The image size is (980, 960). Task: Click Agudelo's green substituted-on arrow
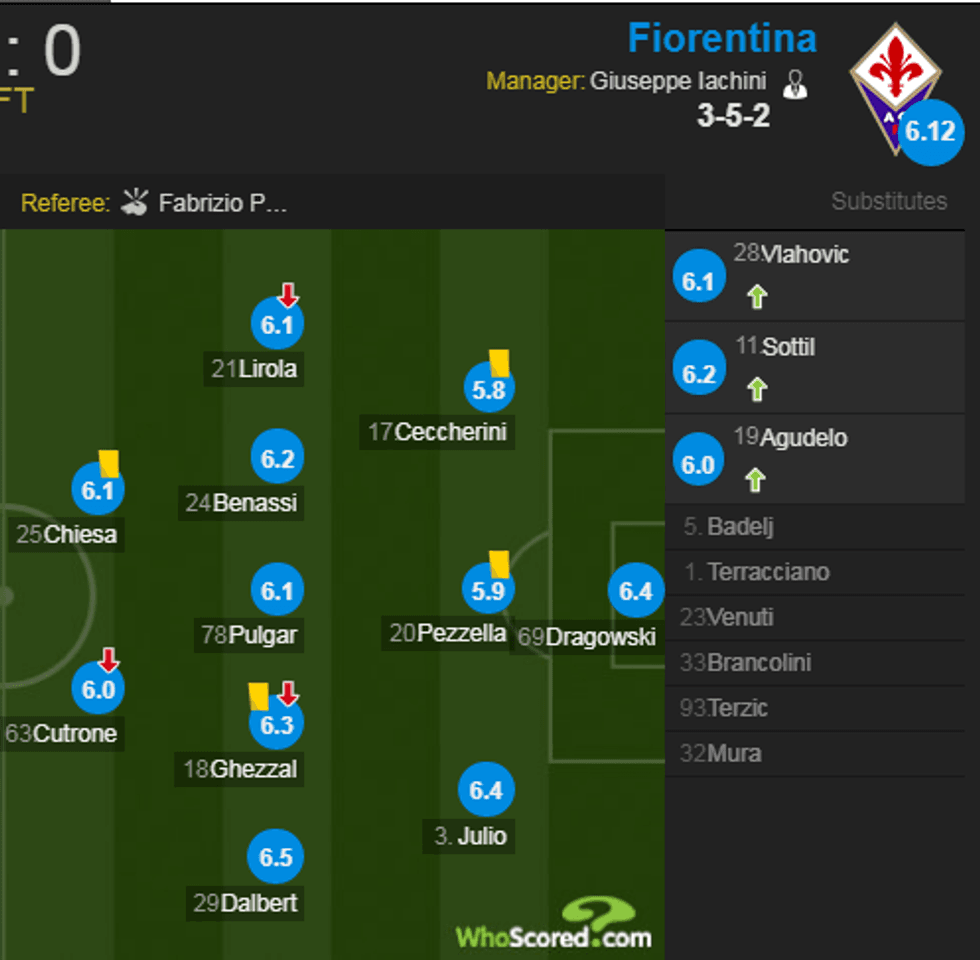pyautogui.click(x=756, y=480)
